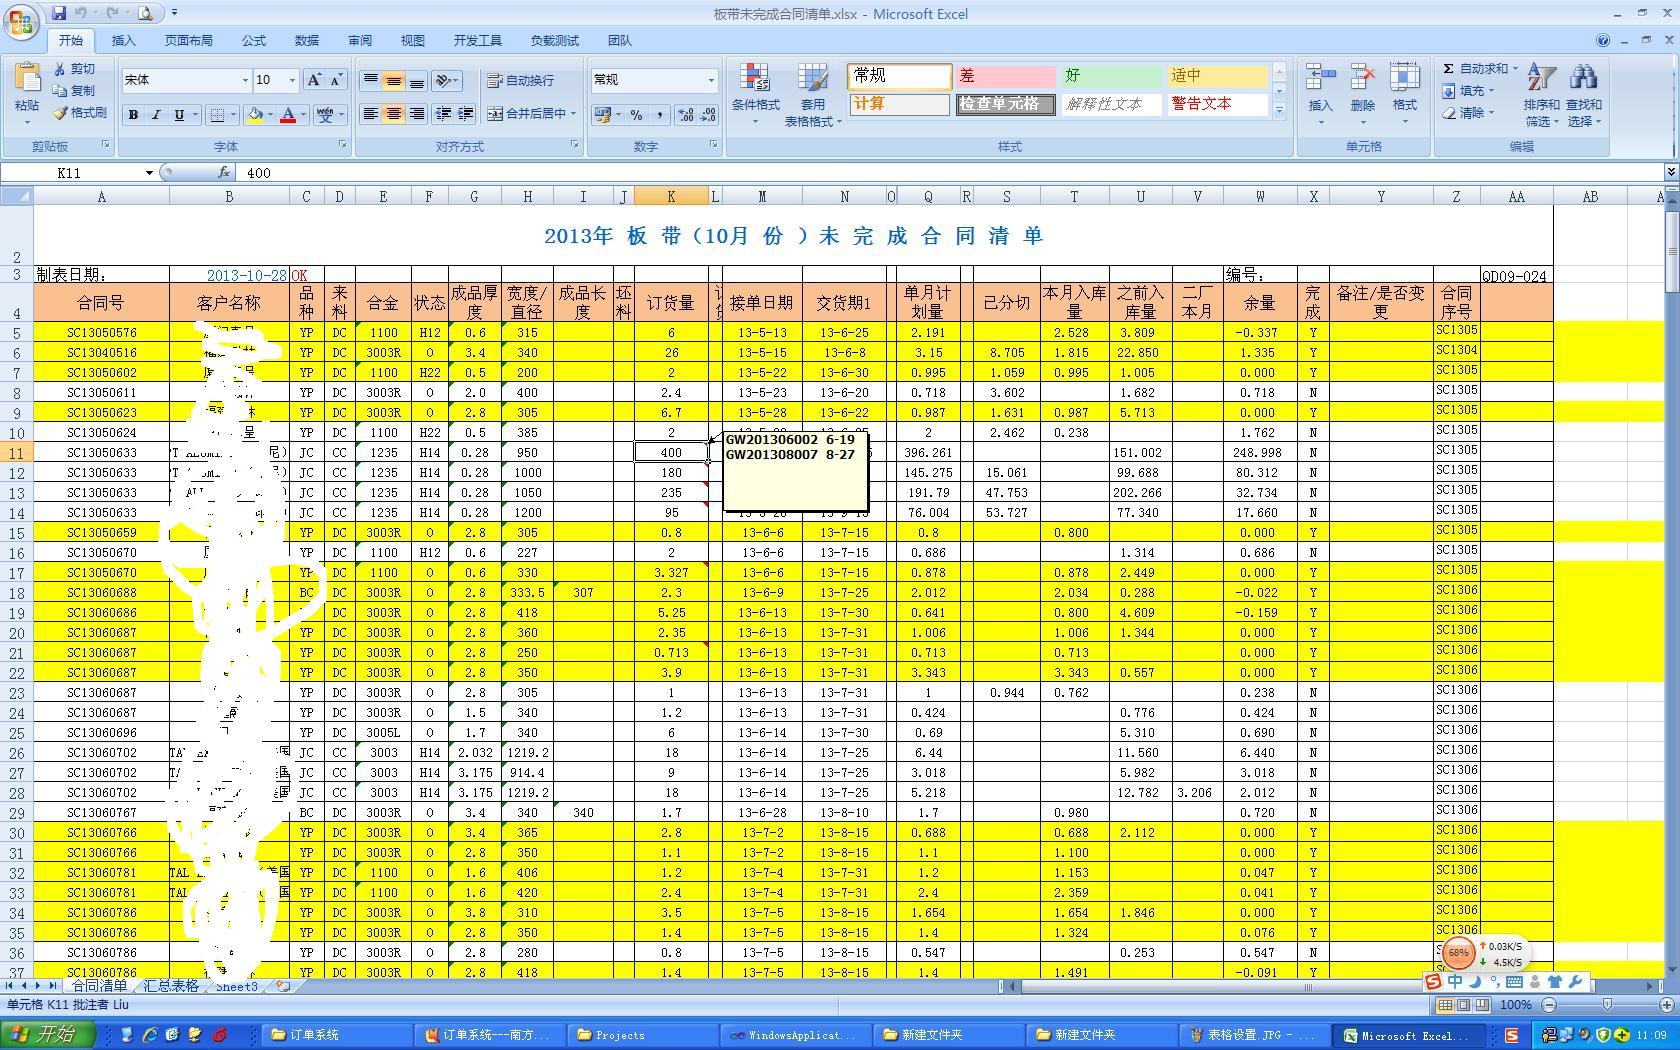Screen dimensions: 1680x1050
Task: Switch to Page Layout view
Action: 1463,1004
